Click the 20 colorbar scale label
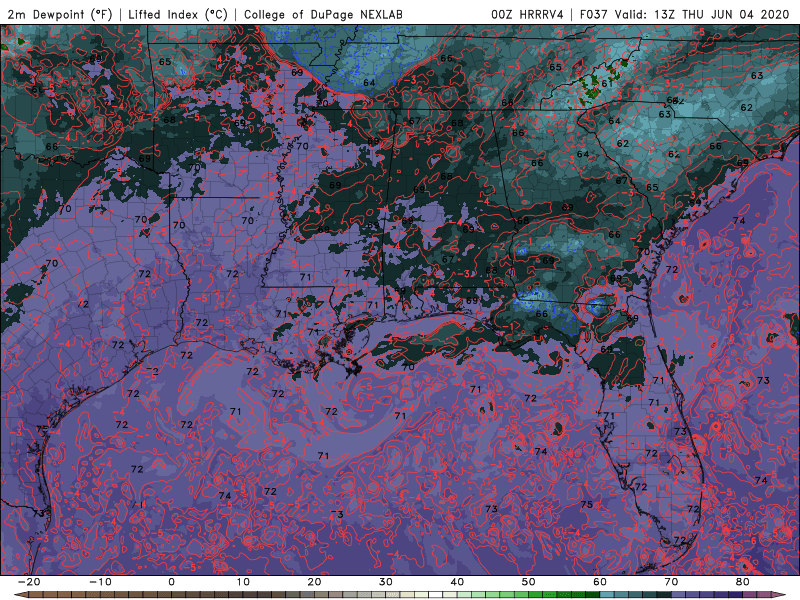This screenshot has height=600, width=800. click(x=314, y=582)
